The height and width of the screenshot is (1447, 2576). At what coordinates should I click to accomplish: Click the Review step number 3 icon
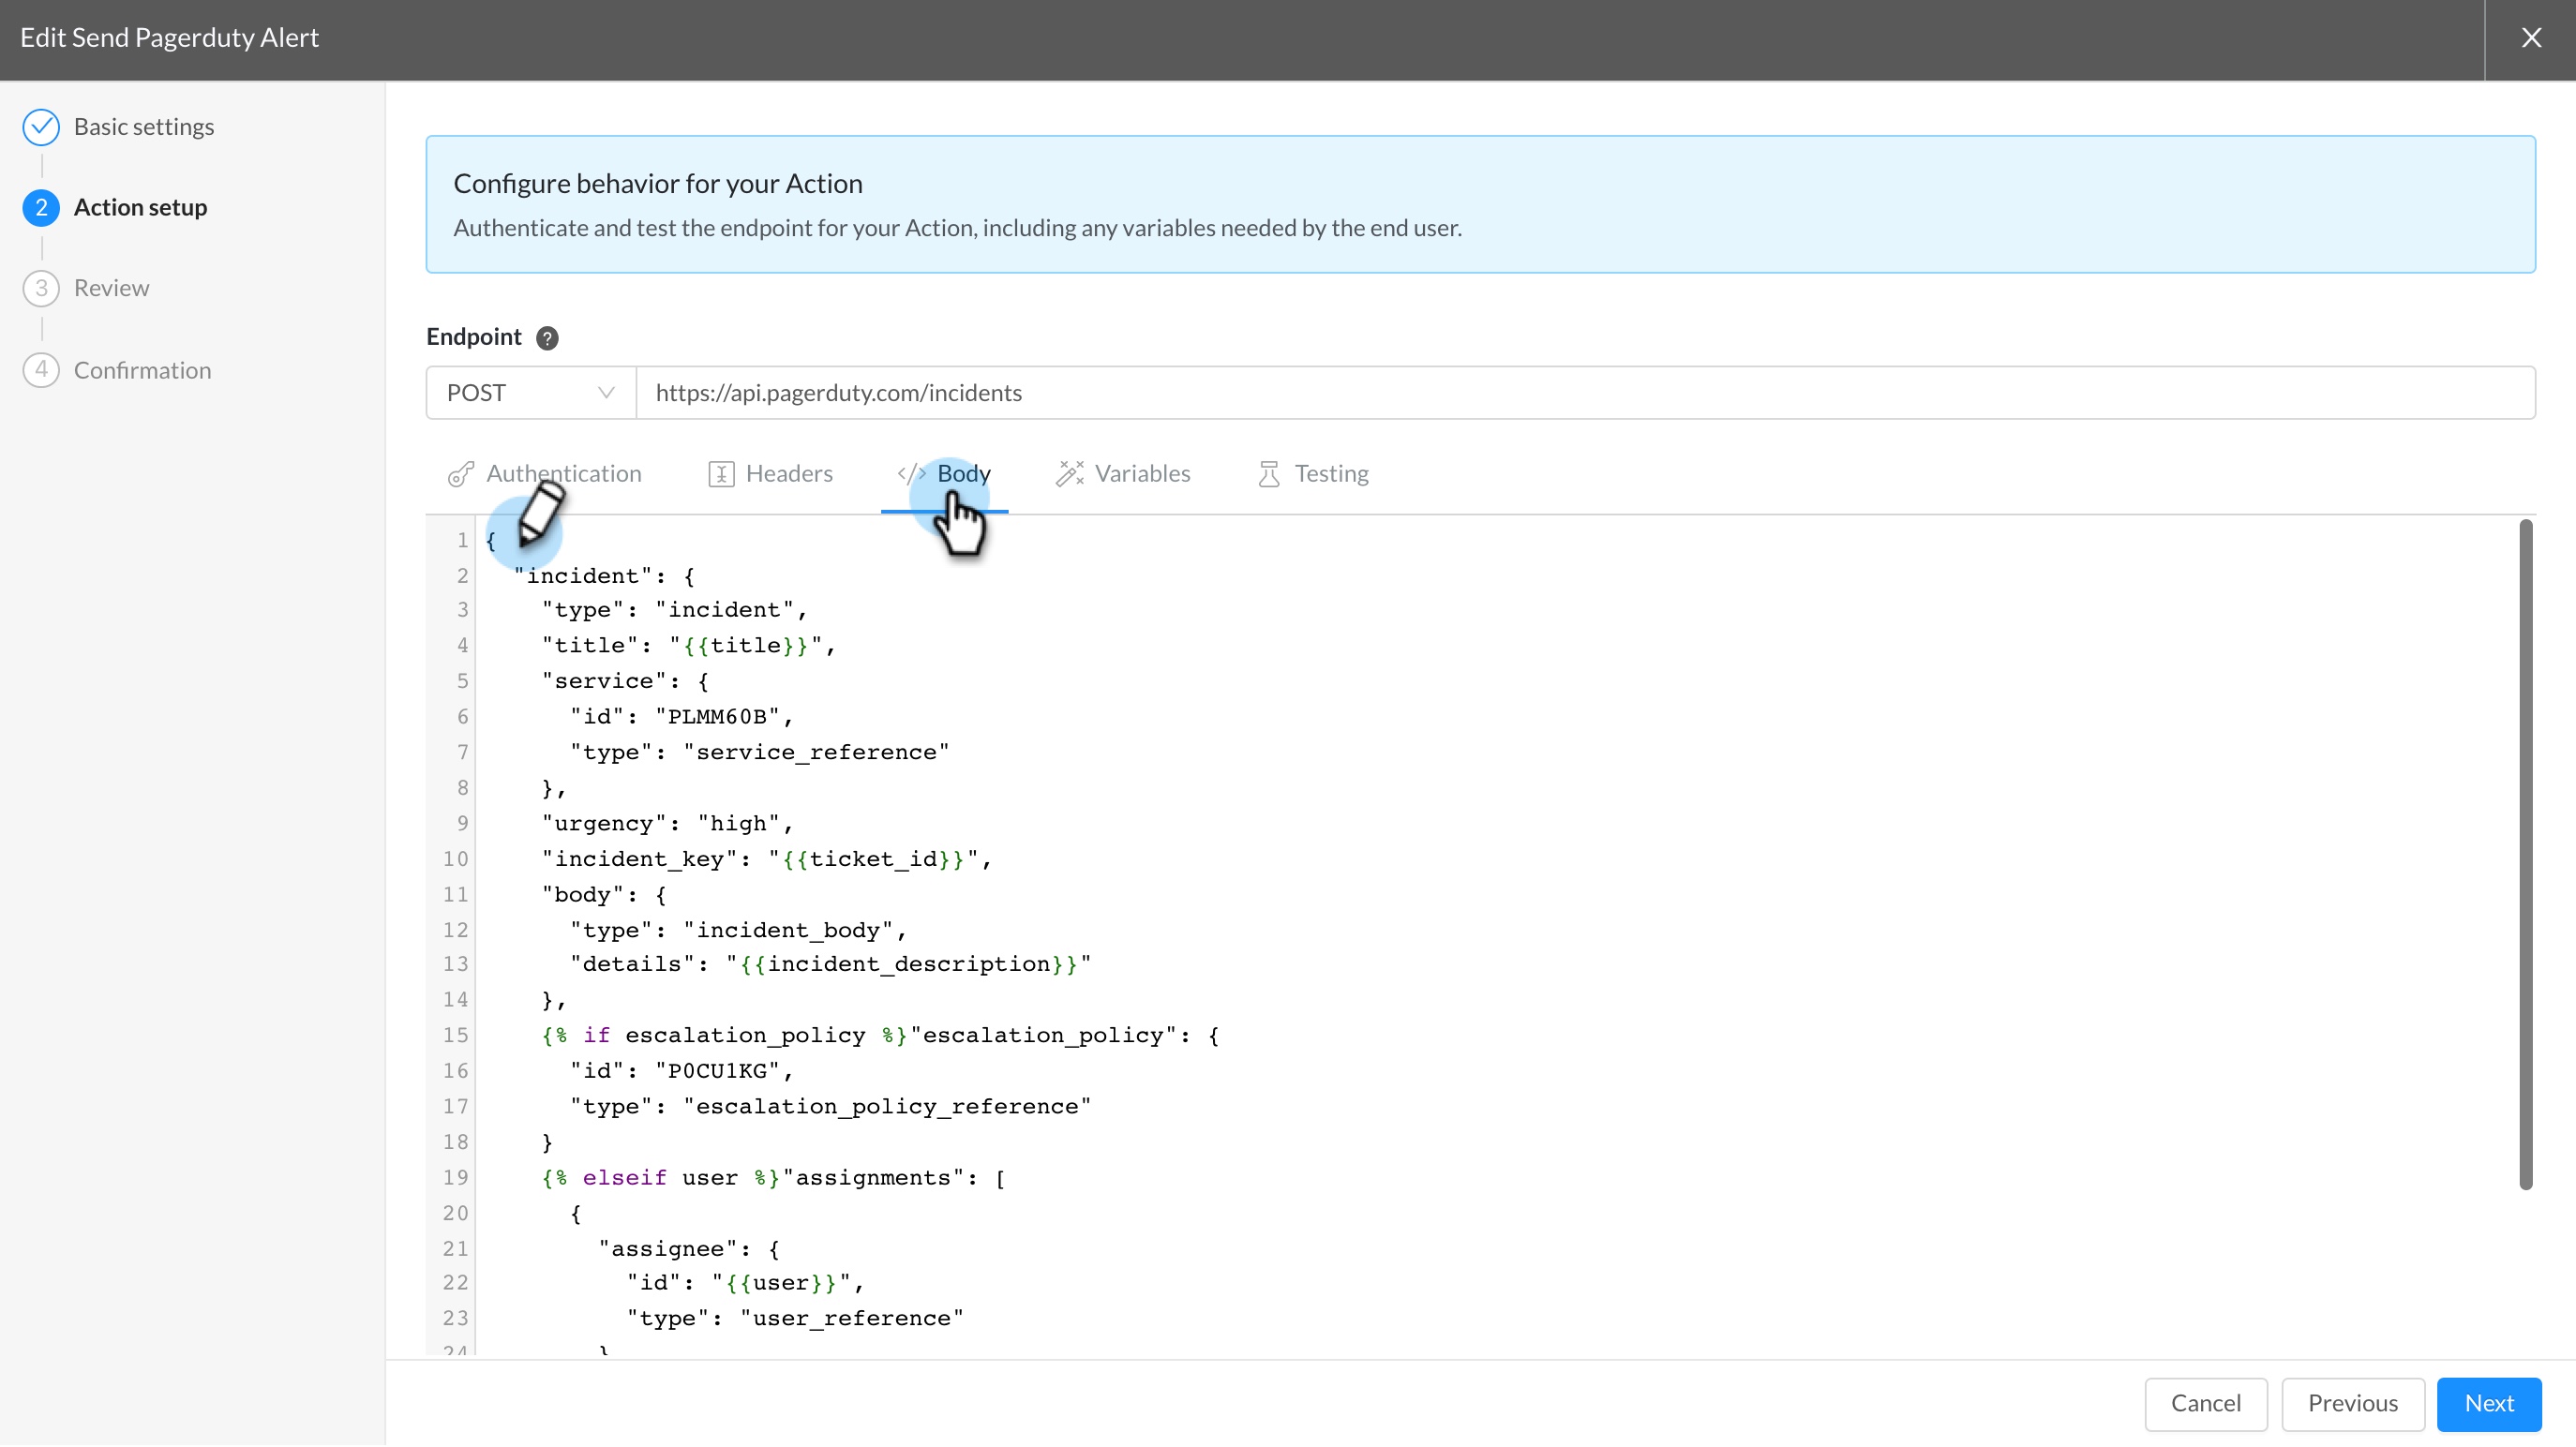(x=41, y=289)
